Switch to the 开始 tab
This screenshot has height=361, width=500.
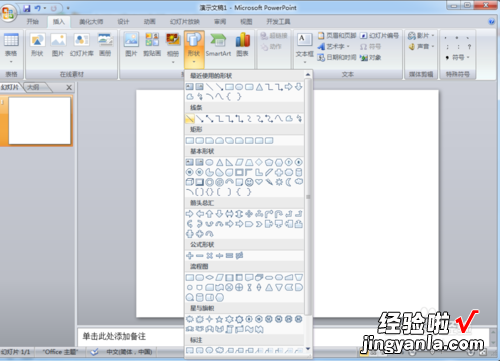[33, 22]
